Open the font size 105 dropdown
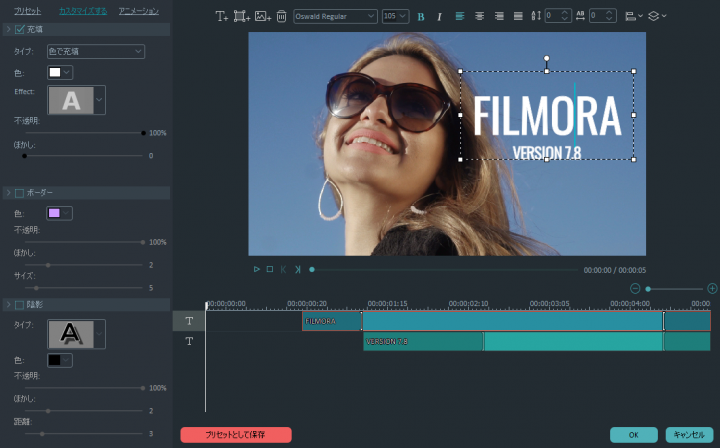The image size is (720, 448). click(396, 16)
